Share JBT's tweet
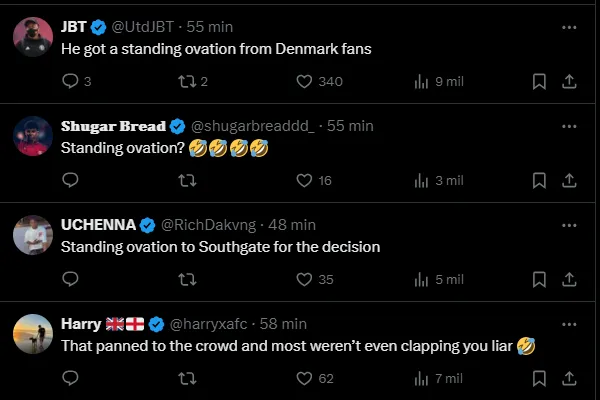This screenshot has width=600, height=400. click(569, 82)
